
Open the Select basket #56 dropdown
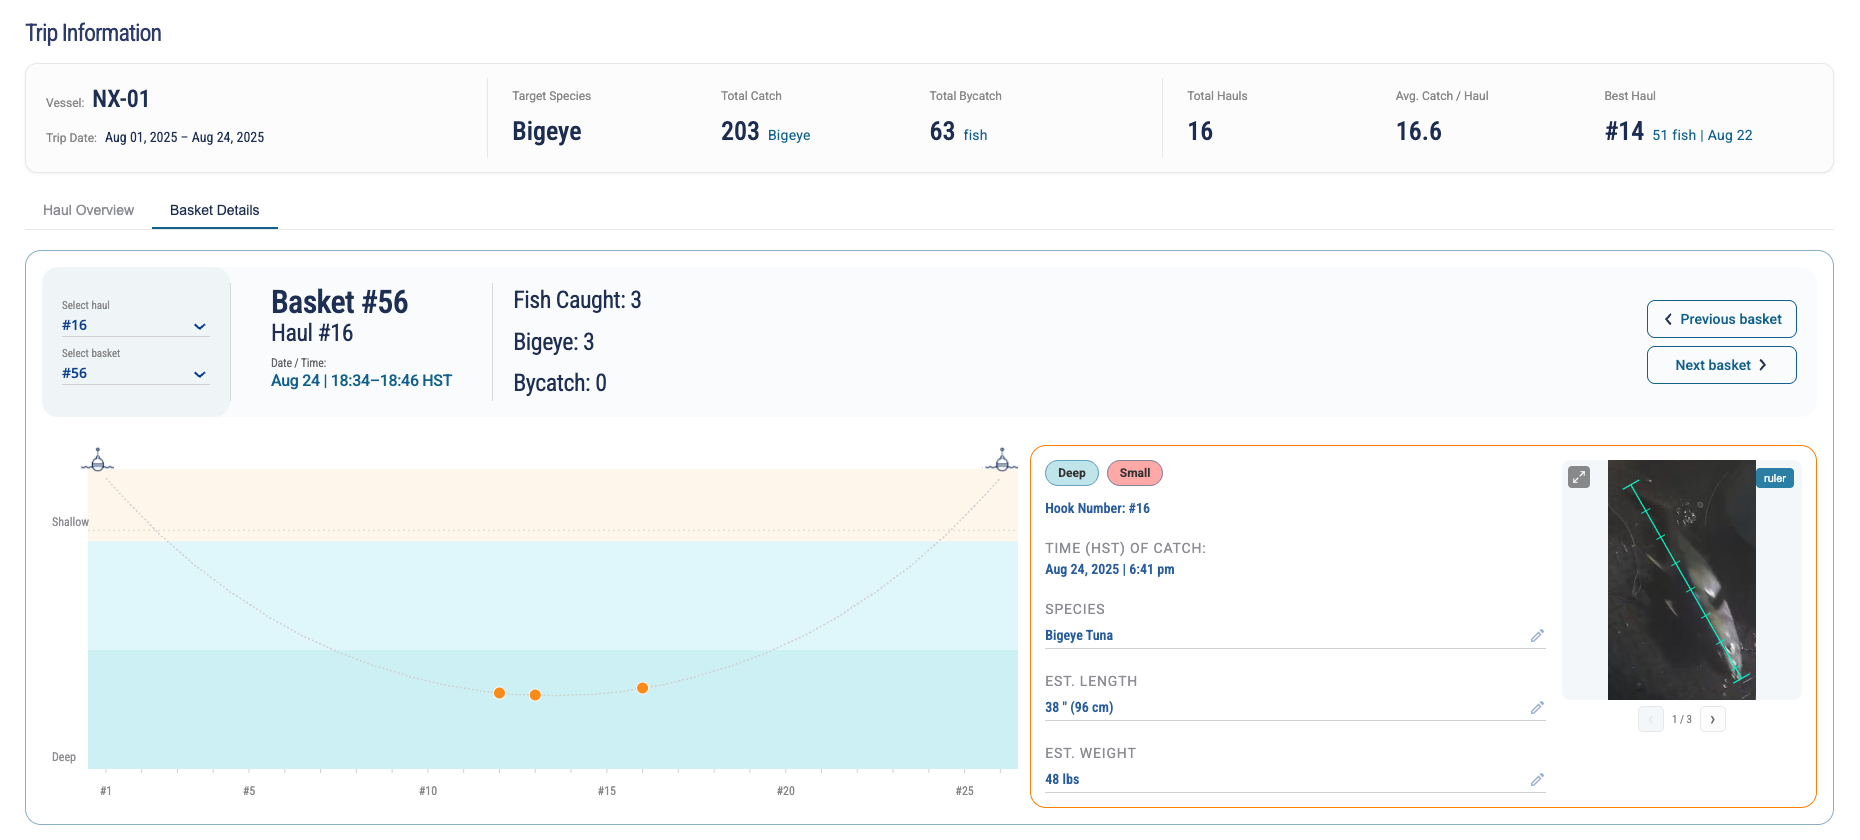[135, 374]
